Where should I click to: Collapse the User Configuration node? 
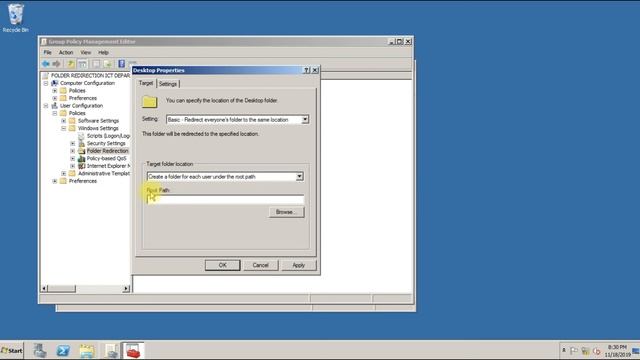coord(46,106)
